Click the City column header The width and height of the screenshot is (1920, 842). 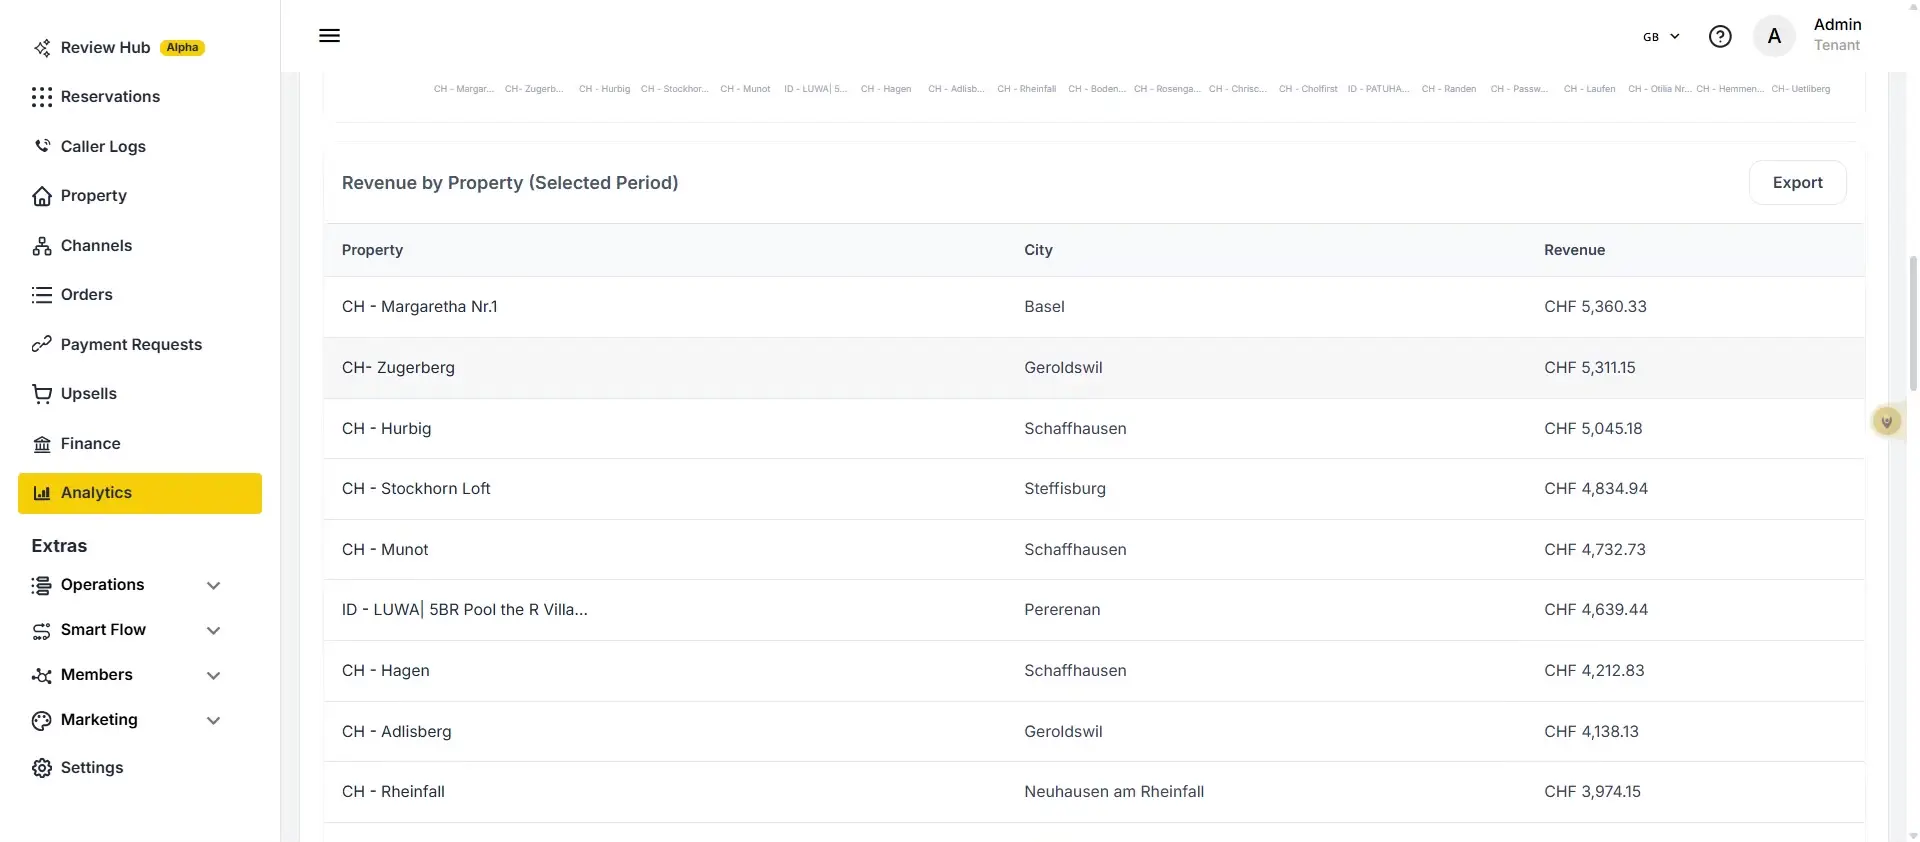1038,250
